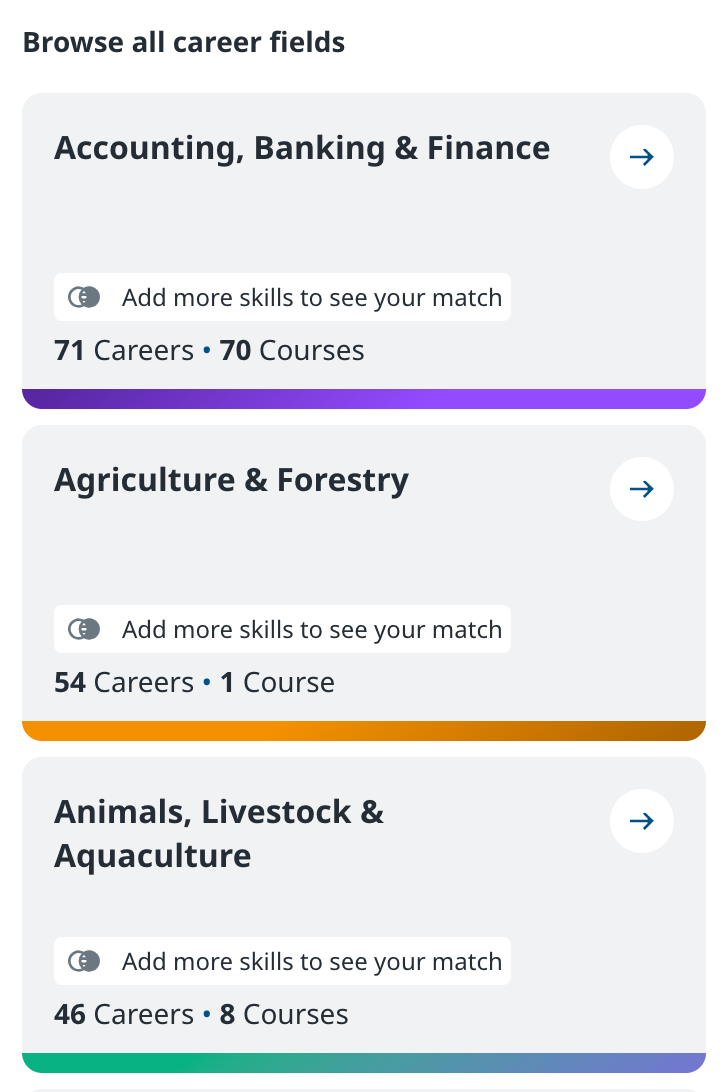Select 'Add more skills' in the Accounting card
728x1092 pixels.
(311, 297)
